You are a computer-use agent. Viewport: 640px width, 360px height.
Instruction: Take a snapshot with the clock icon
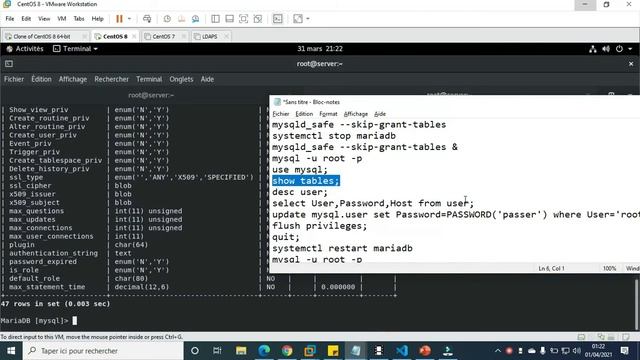coord(167,19)
